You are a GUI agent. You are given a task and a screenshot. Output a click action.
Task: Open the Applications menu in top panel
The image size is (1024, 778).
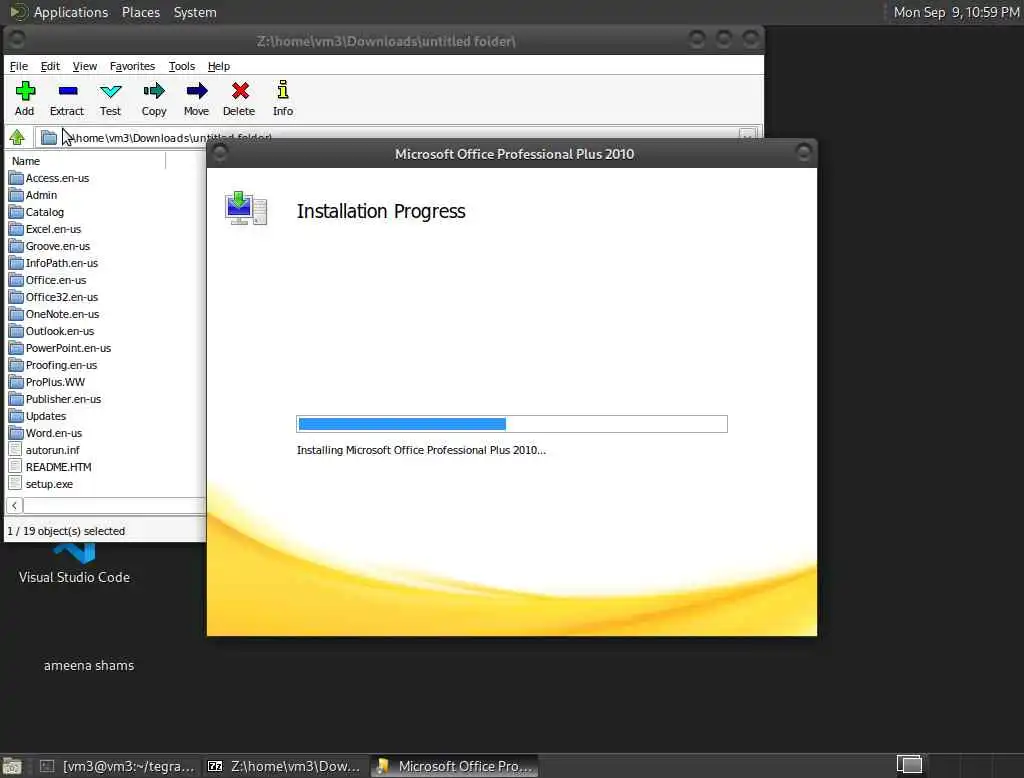point(71,12)
